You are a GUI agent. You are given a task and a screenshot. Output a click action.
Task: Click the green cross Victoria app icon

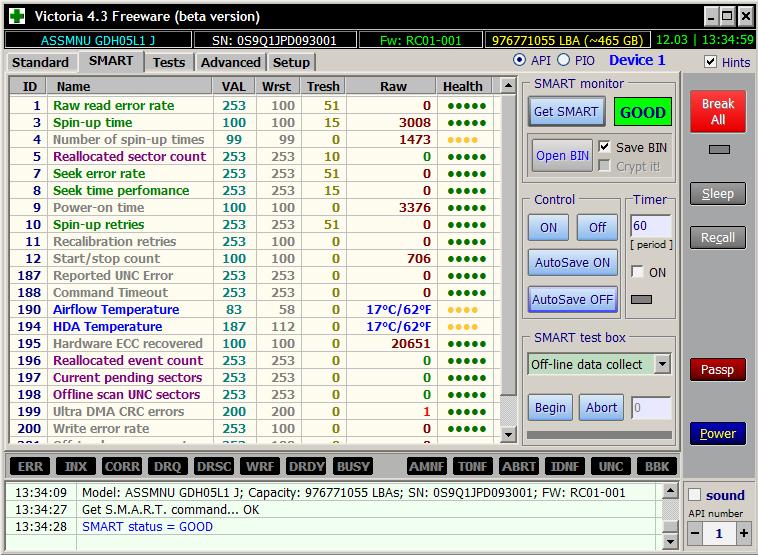pyautogui.click(x=16, y=16)
